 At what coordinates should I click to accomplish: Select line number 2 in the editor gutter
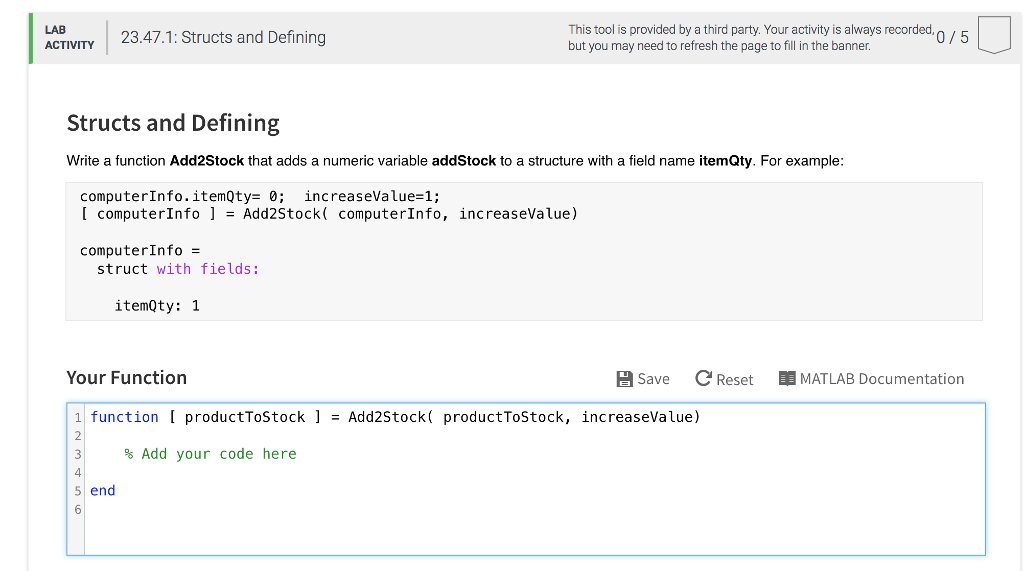[x=77, y=436]
